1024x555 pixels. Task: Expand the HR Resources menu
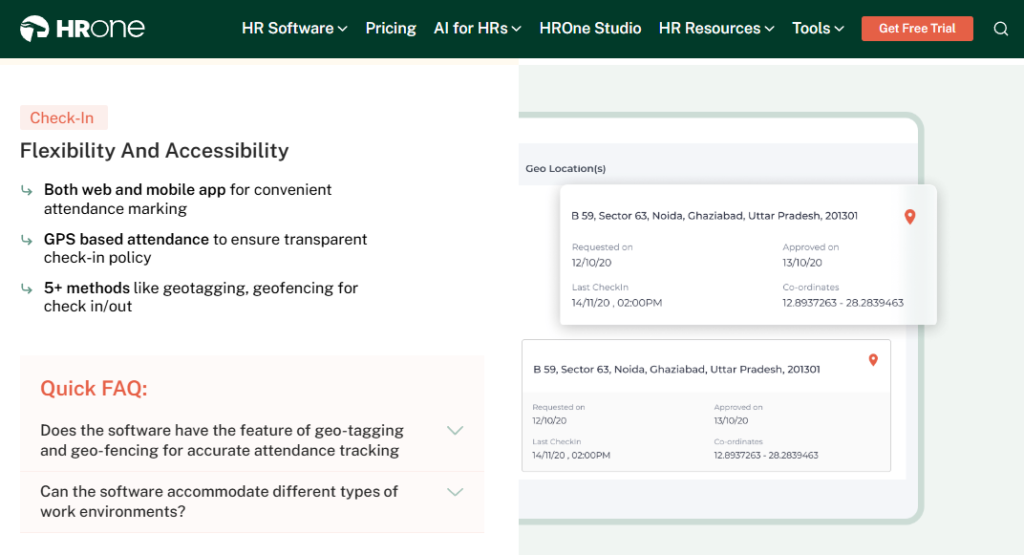click(716, 29)
